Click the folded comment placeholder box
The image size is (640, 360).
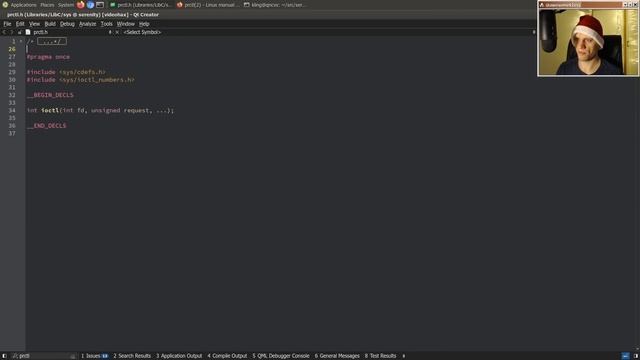pos(52,41)
